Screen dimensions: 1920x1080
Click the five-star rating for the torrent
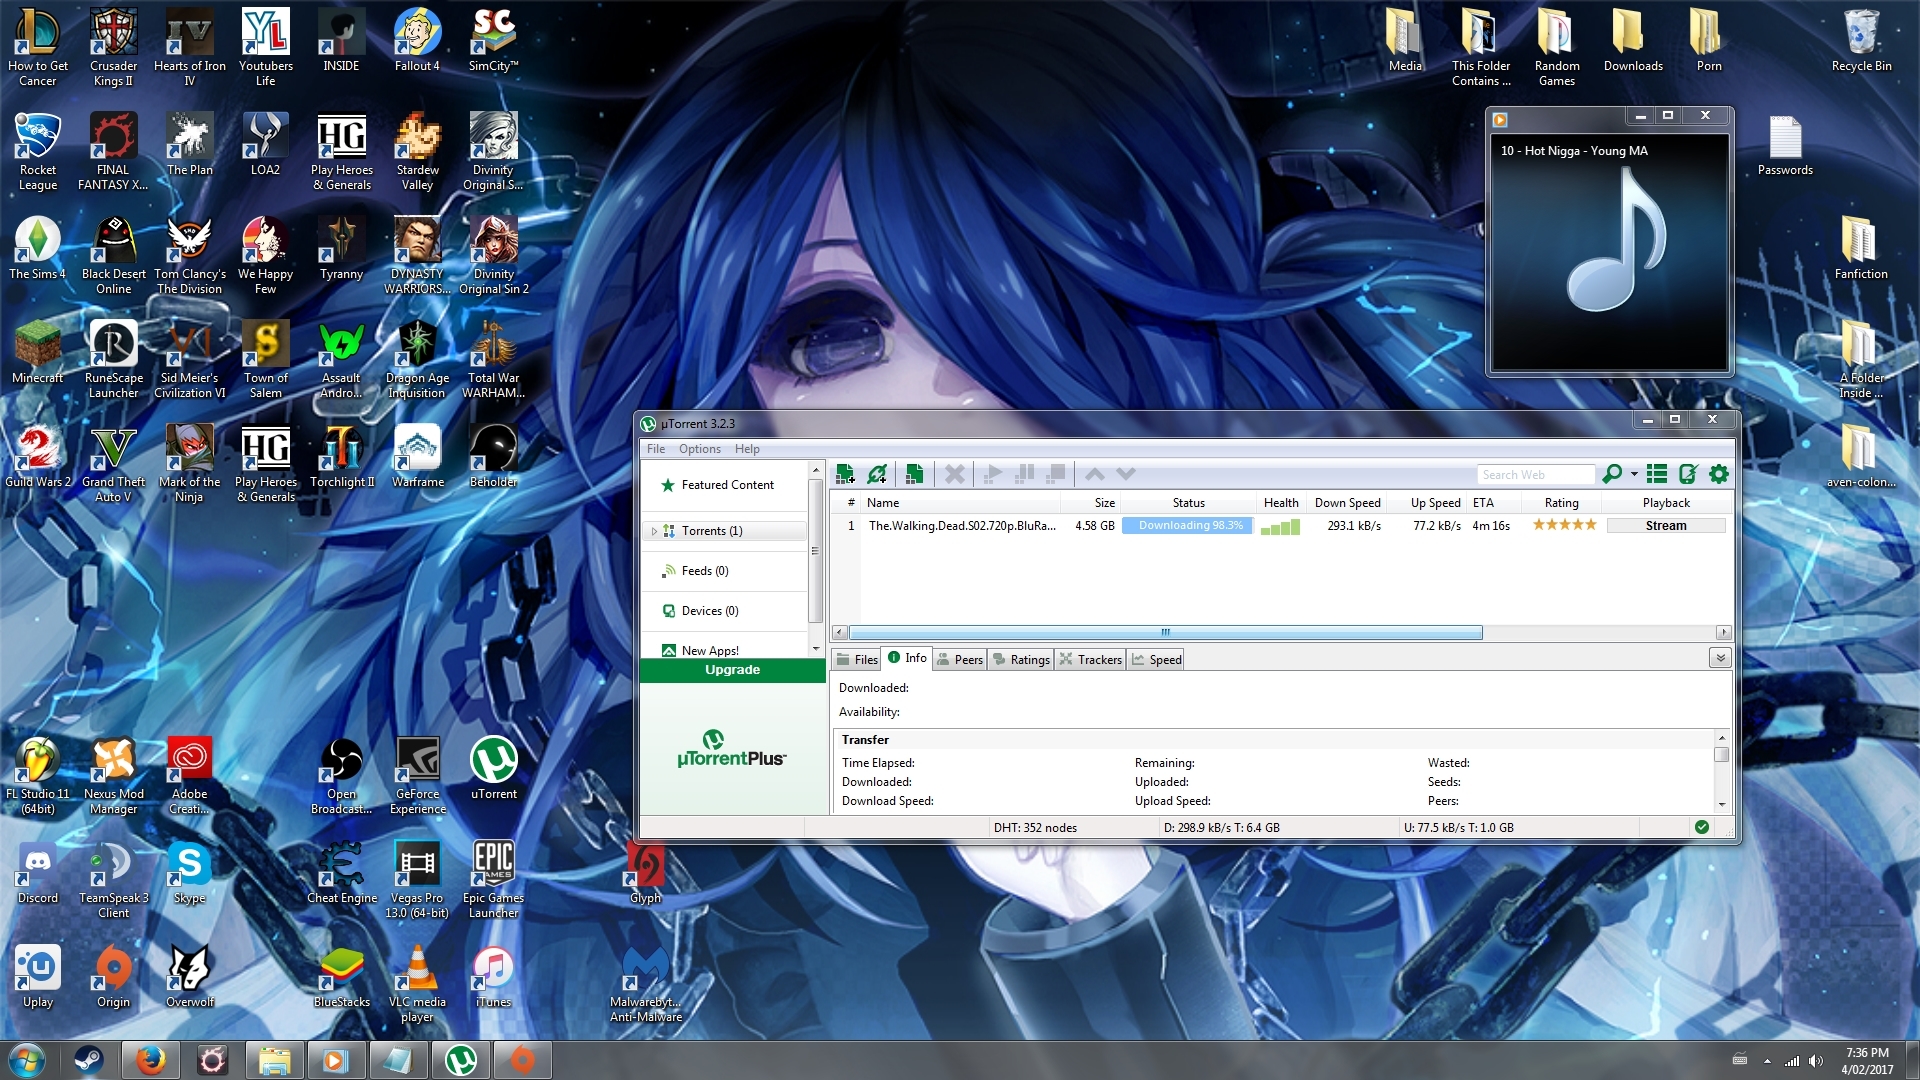click(x=1564, y=525)
